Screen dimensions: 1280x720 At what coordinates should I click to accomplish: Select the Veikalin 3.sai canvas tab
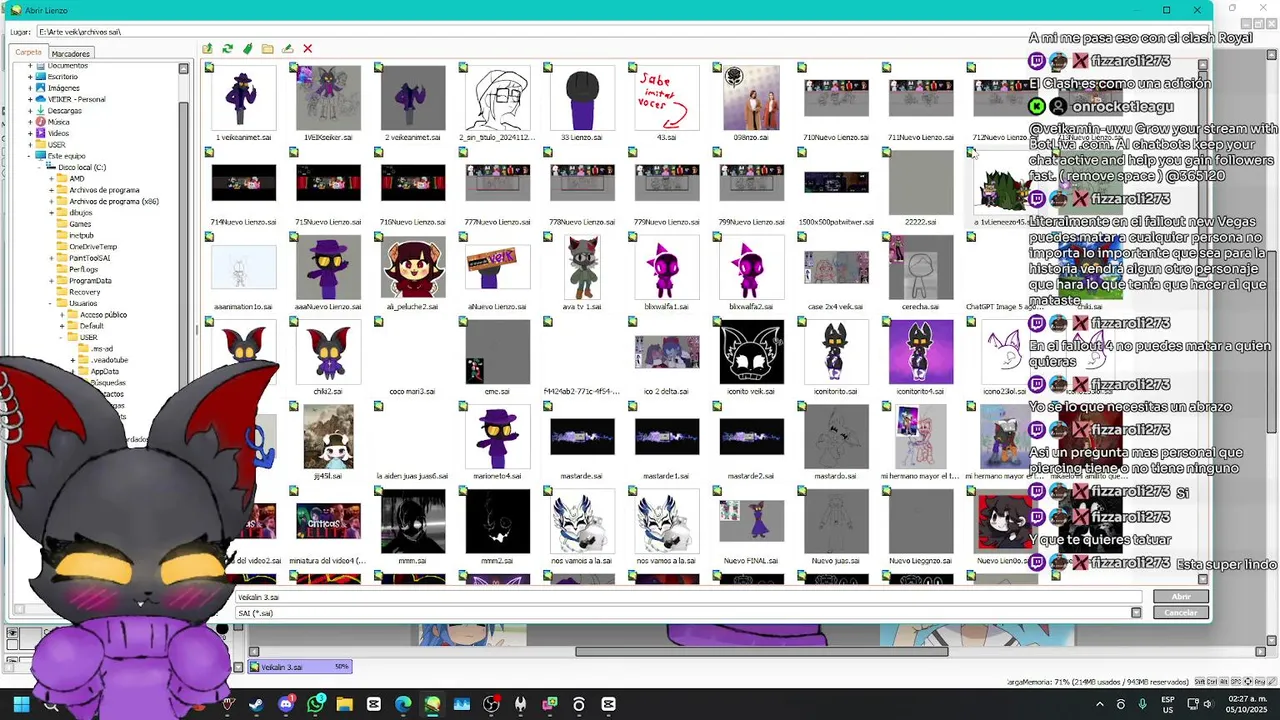tap(299, 667)
